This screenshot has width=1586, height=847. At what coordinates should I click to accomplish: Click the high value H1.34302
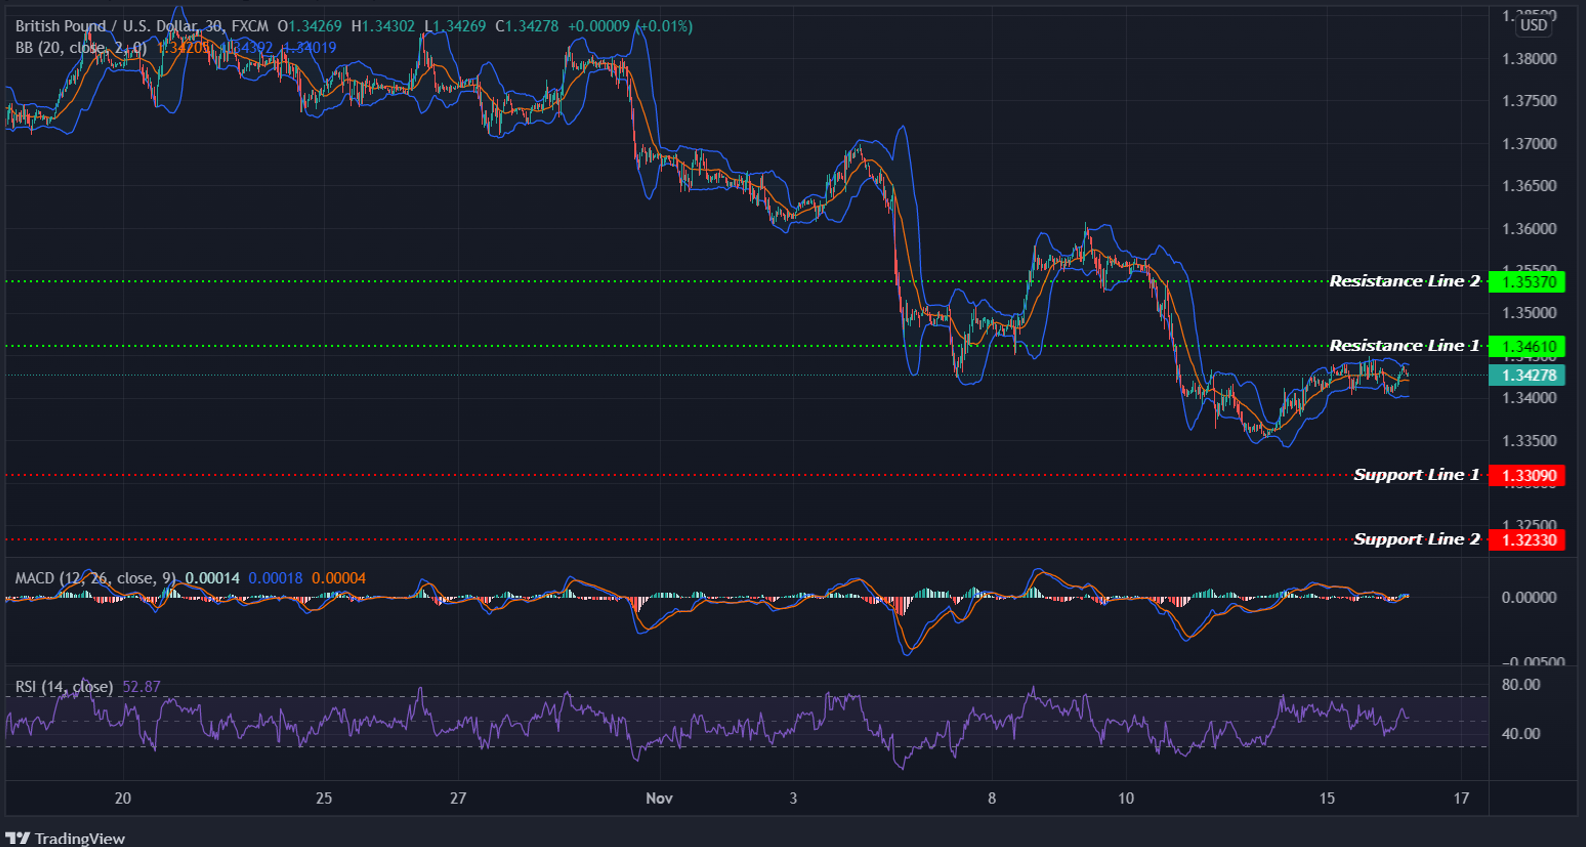[383, 26]
